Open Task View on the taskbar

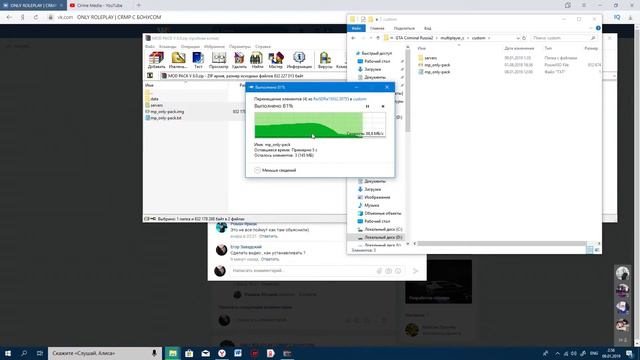click(x=40, y=353)
